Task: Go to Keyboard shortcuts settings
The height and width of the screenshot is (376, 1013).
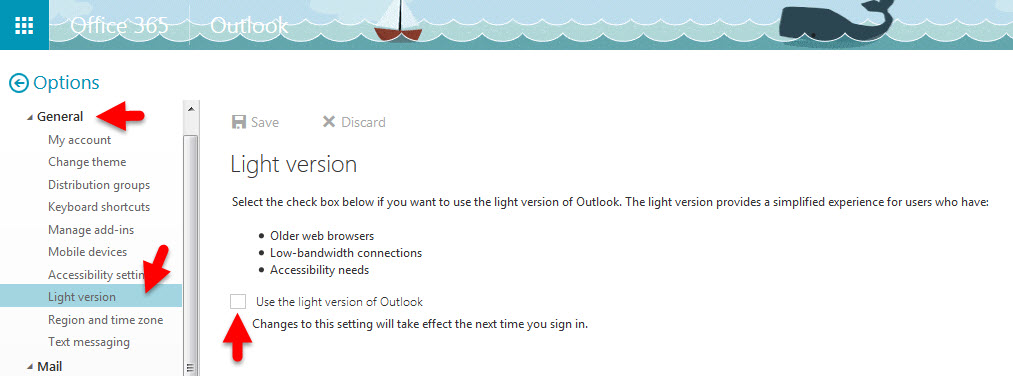Action: (x=99, y=207)
